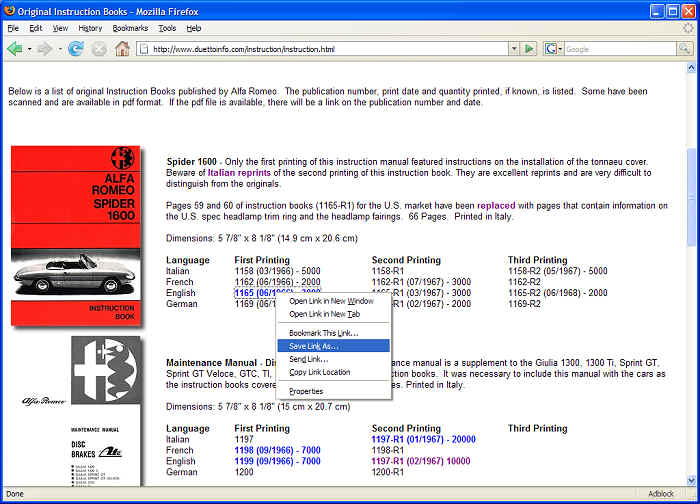
Task: Open the 1197-R1 (01/1967) - 20000 link
Action: tap(424, 439)
